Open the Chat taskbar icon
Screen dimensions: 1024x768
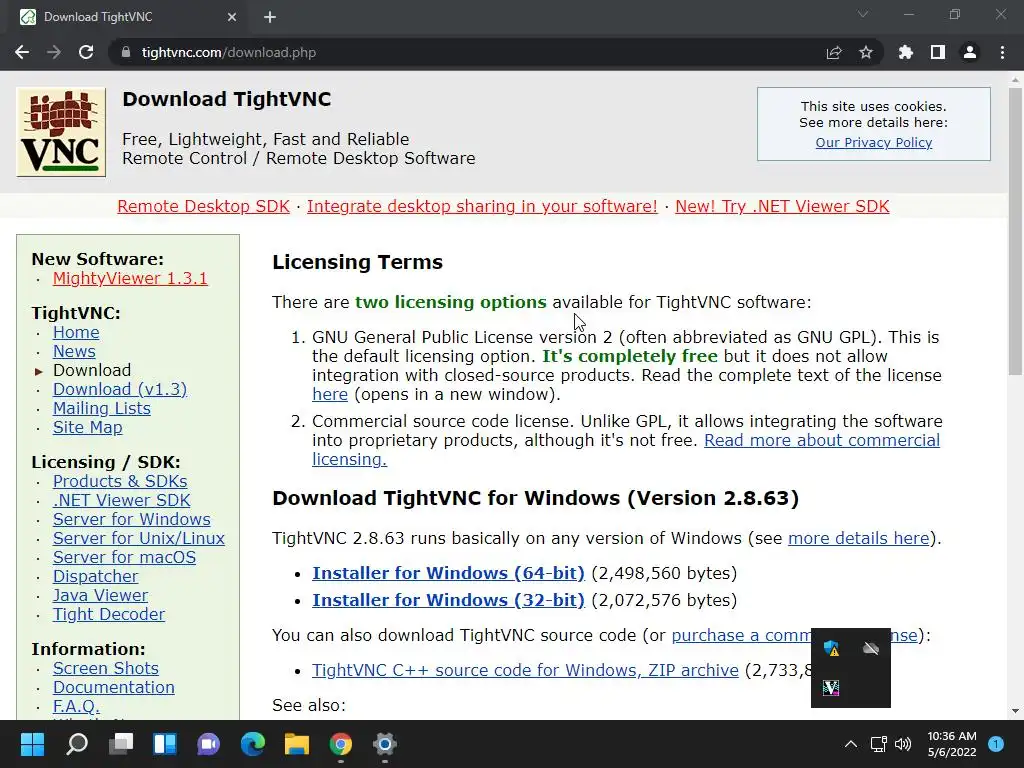pyautogui.click(x=208, y=744)
